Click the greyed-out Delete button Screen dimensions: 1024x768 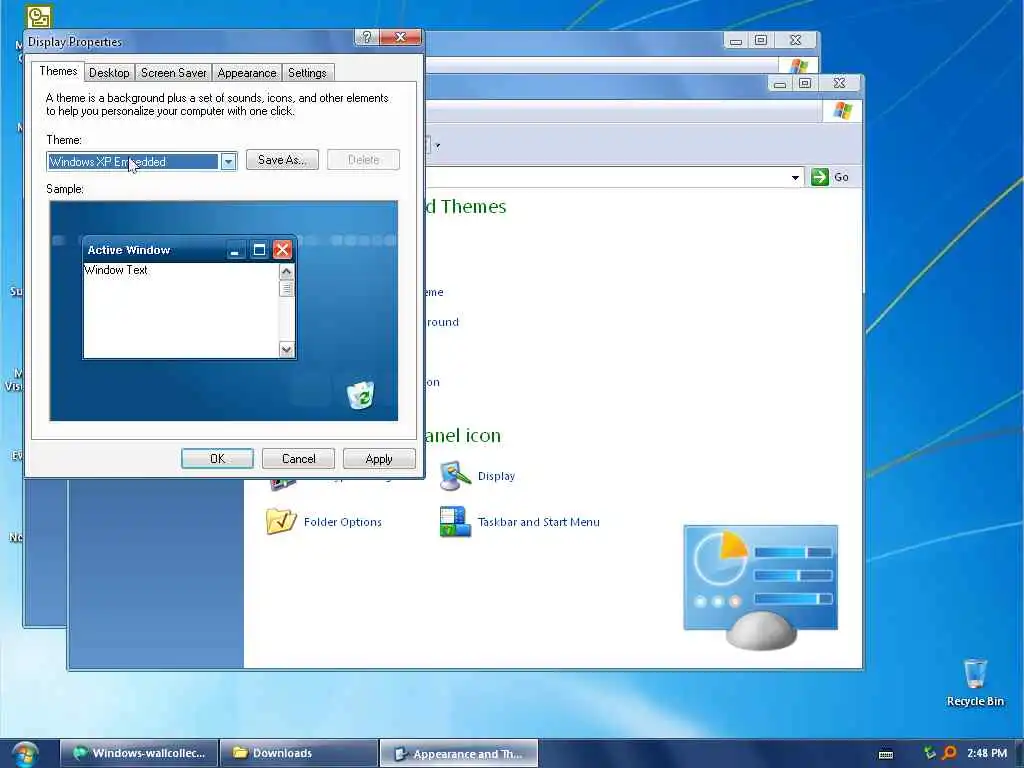pos(363,160)
